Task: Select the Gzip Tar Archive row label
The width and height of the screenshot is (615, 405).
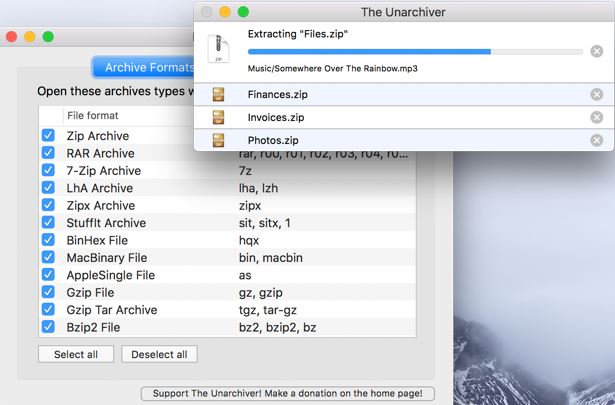Action: tap(112, 310)
